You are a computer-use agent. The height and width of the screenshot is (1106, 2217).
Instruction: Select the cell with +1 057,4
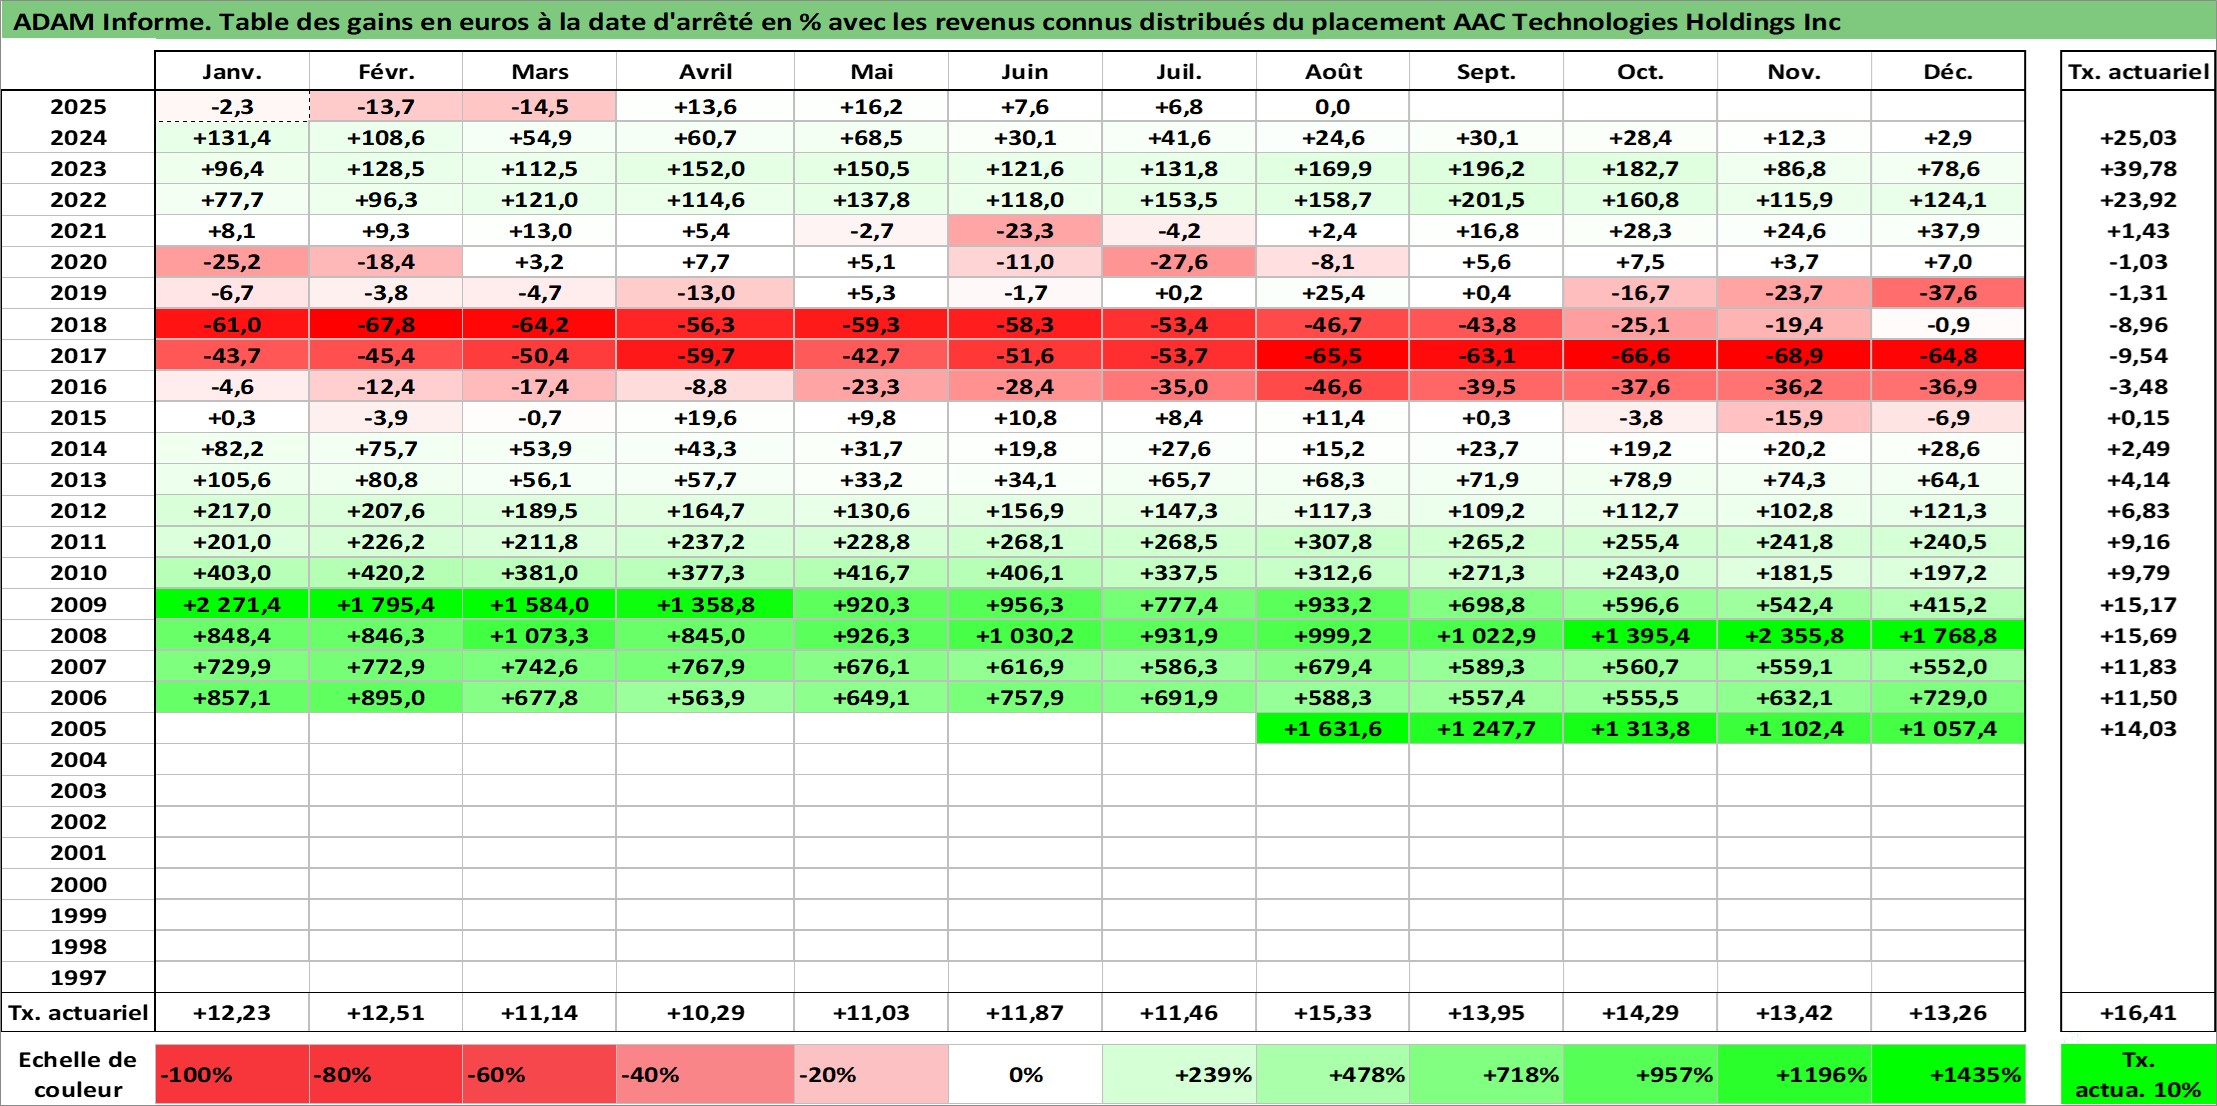1948,729
